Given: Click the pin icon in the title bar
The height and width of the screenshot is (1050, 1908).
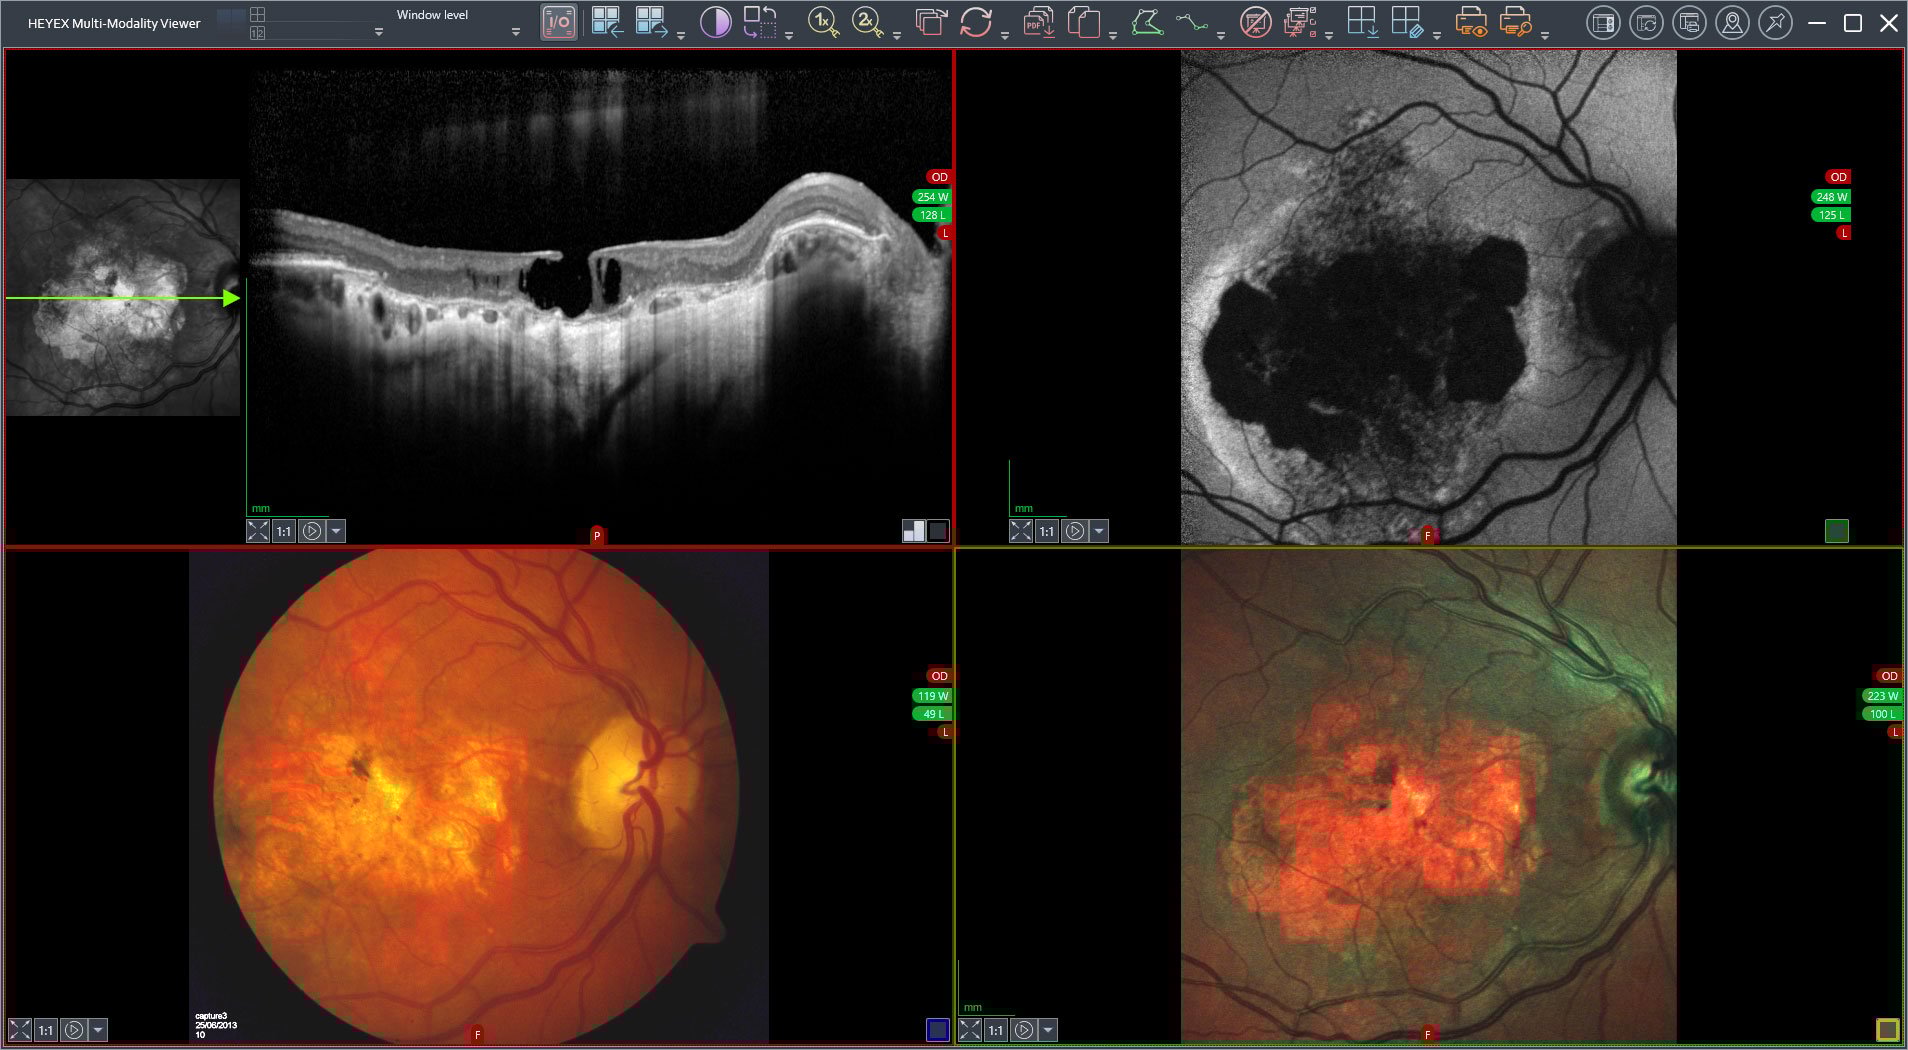Looking at the screenshot, I should point(1775,22).
